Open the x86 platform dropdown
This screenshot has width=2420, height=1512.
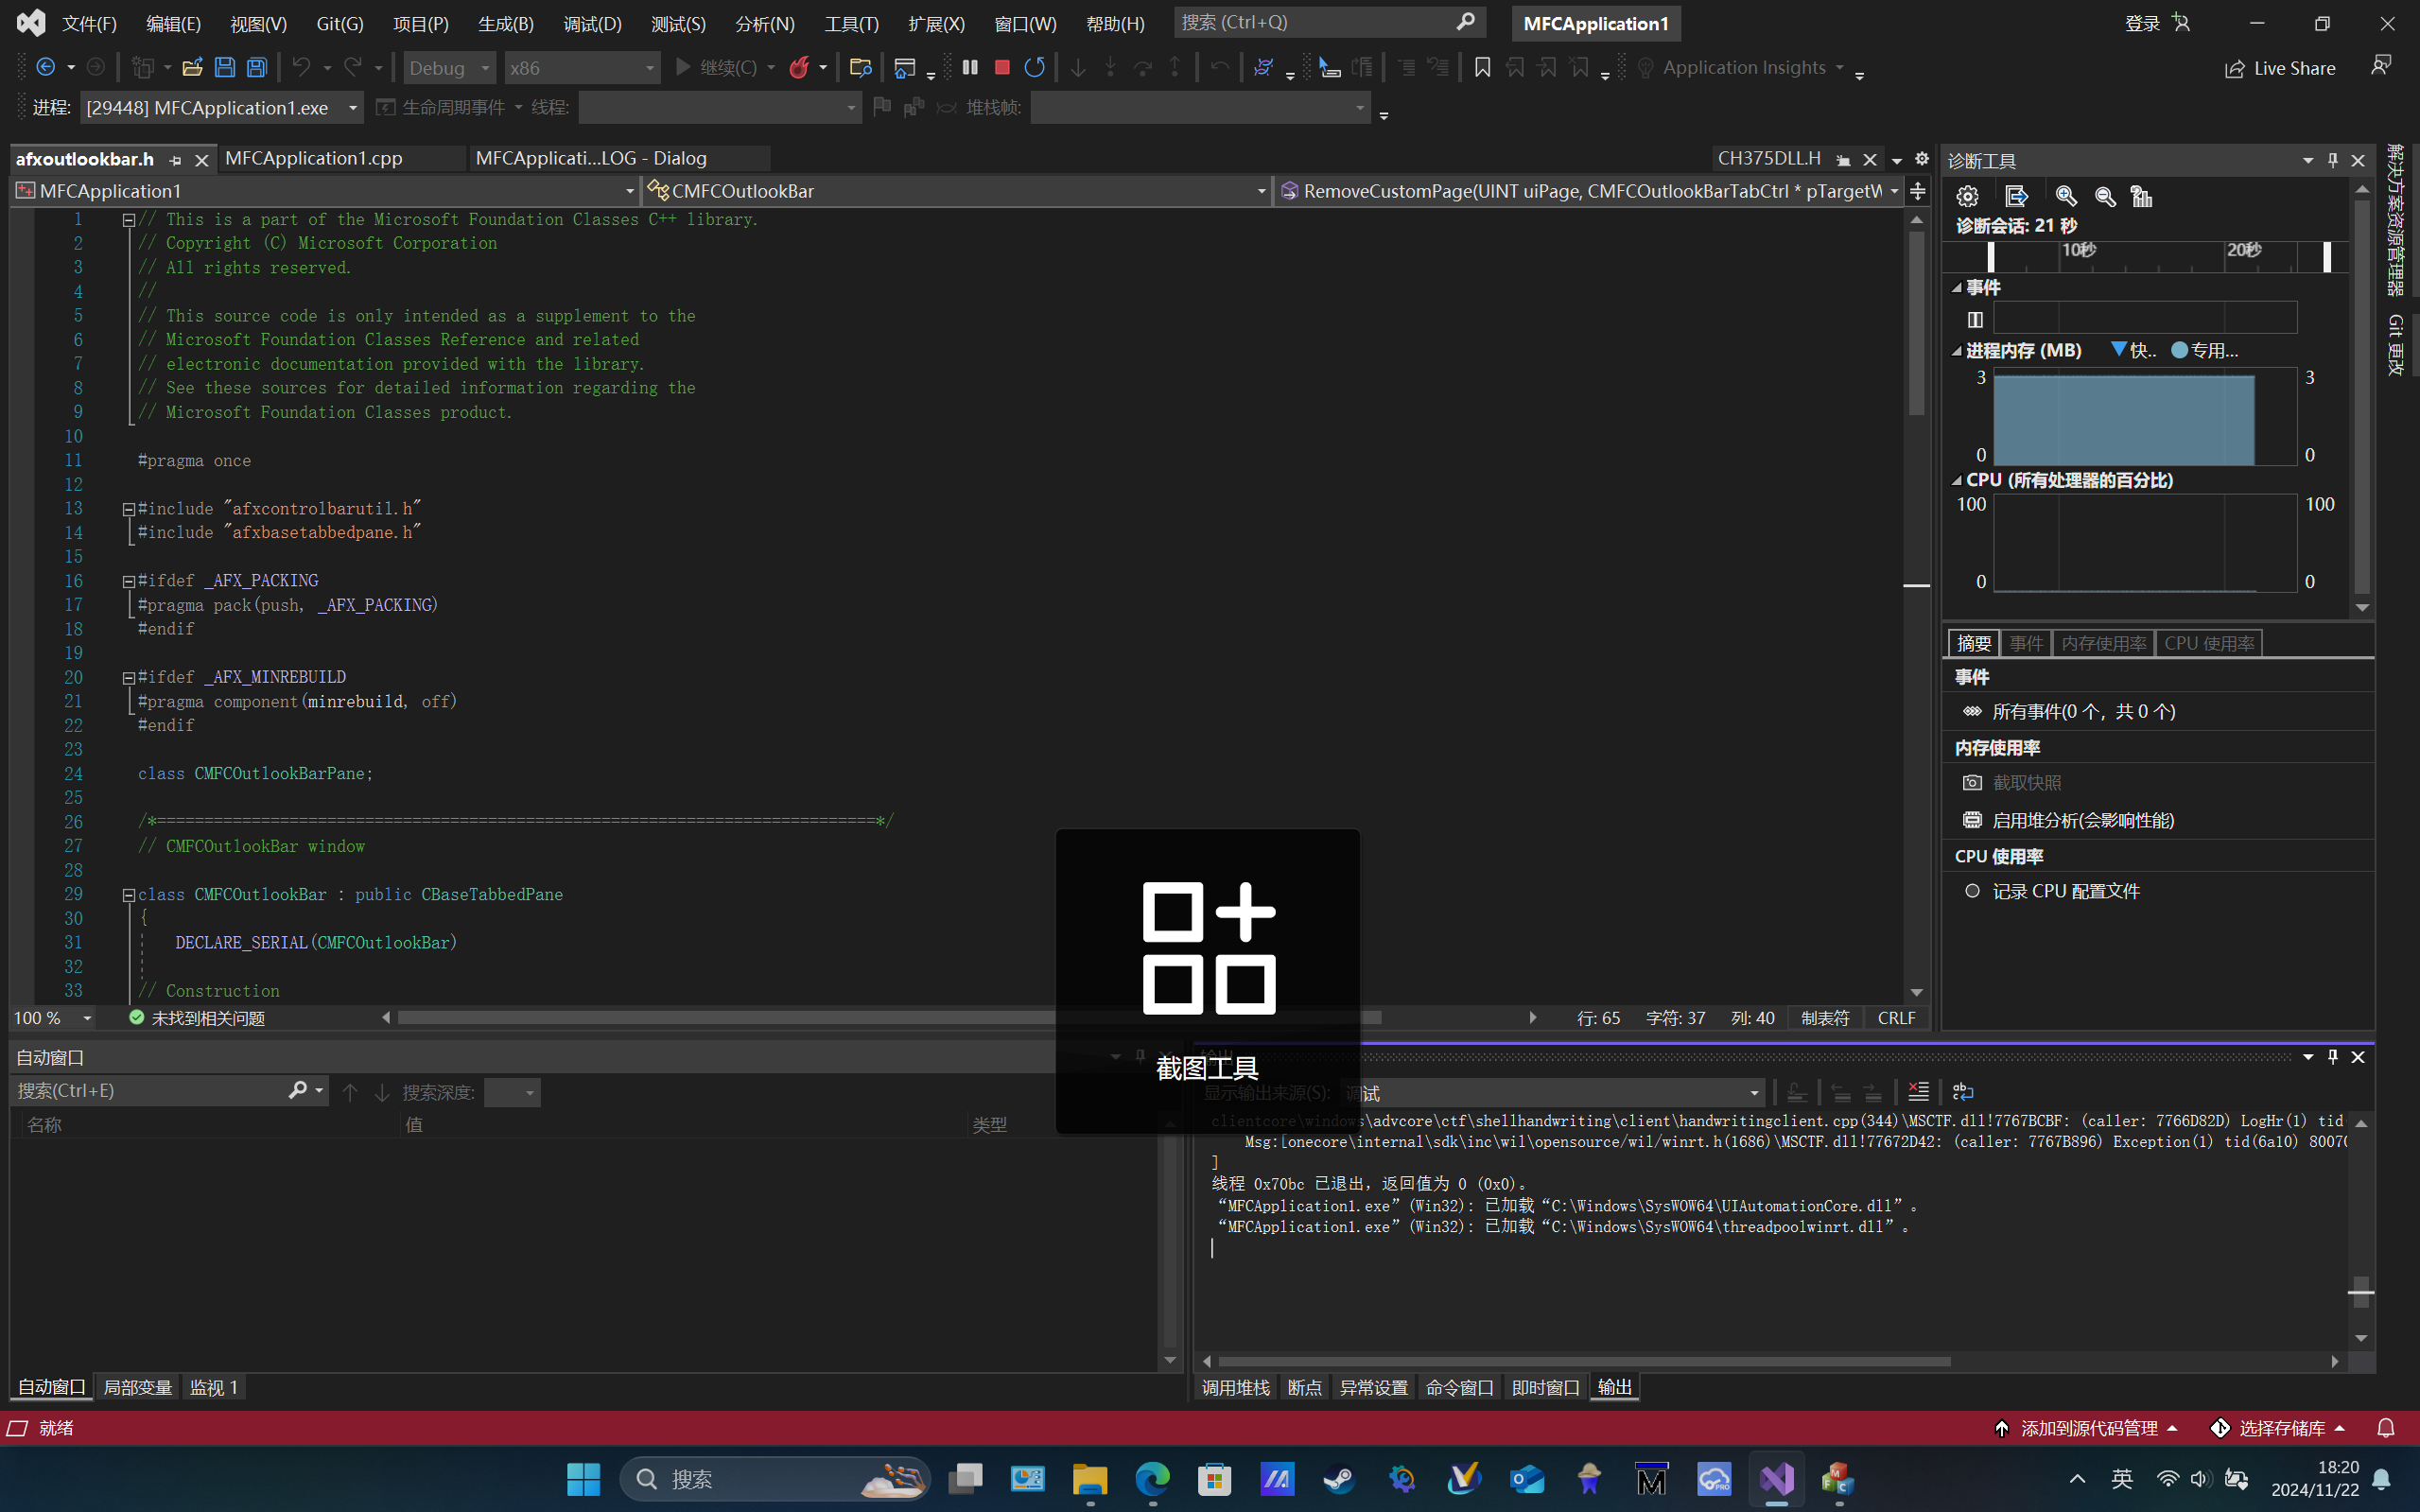pyautogui.click(x=582, y=68)
